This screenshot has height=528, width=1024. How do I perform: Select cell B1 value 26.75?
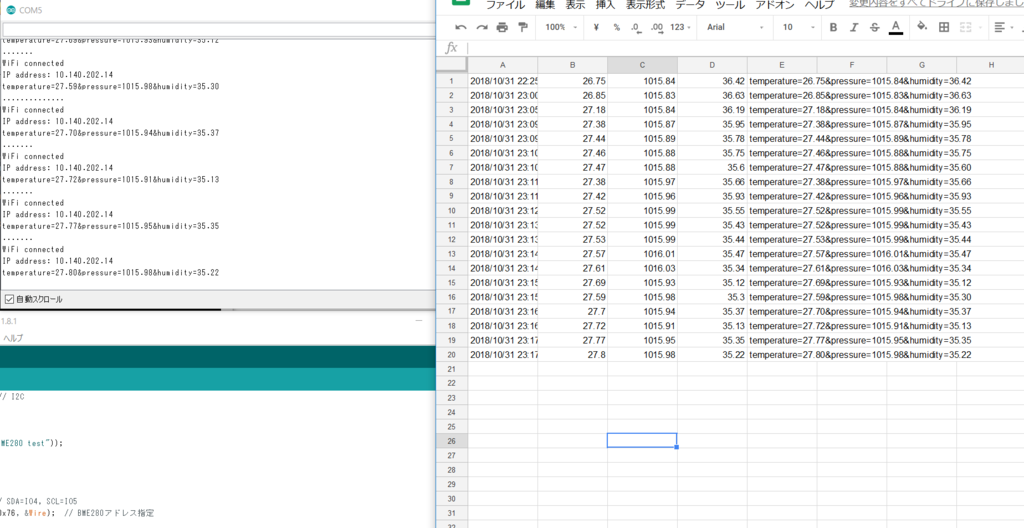click(x=572, y=81)
